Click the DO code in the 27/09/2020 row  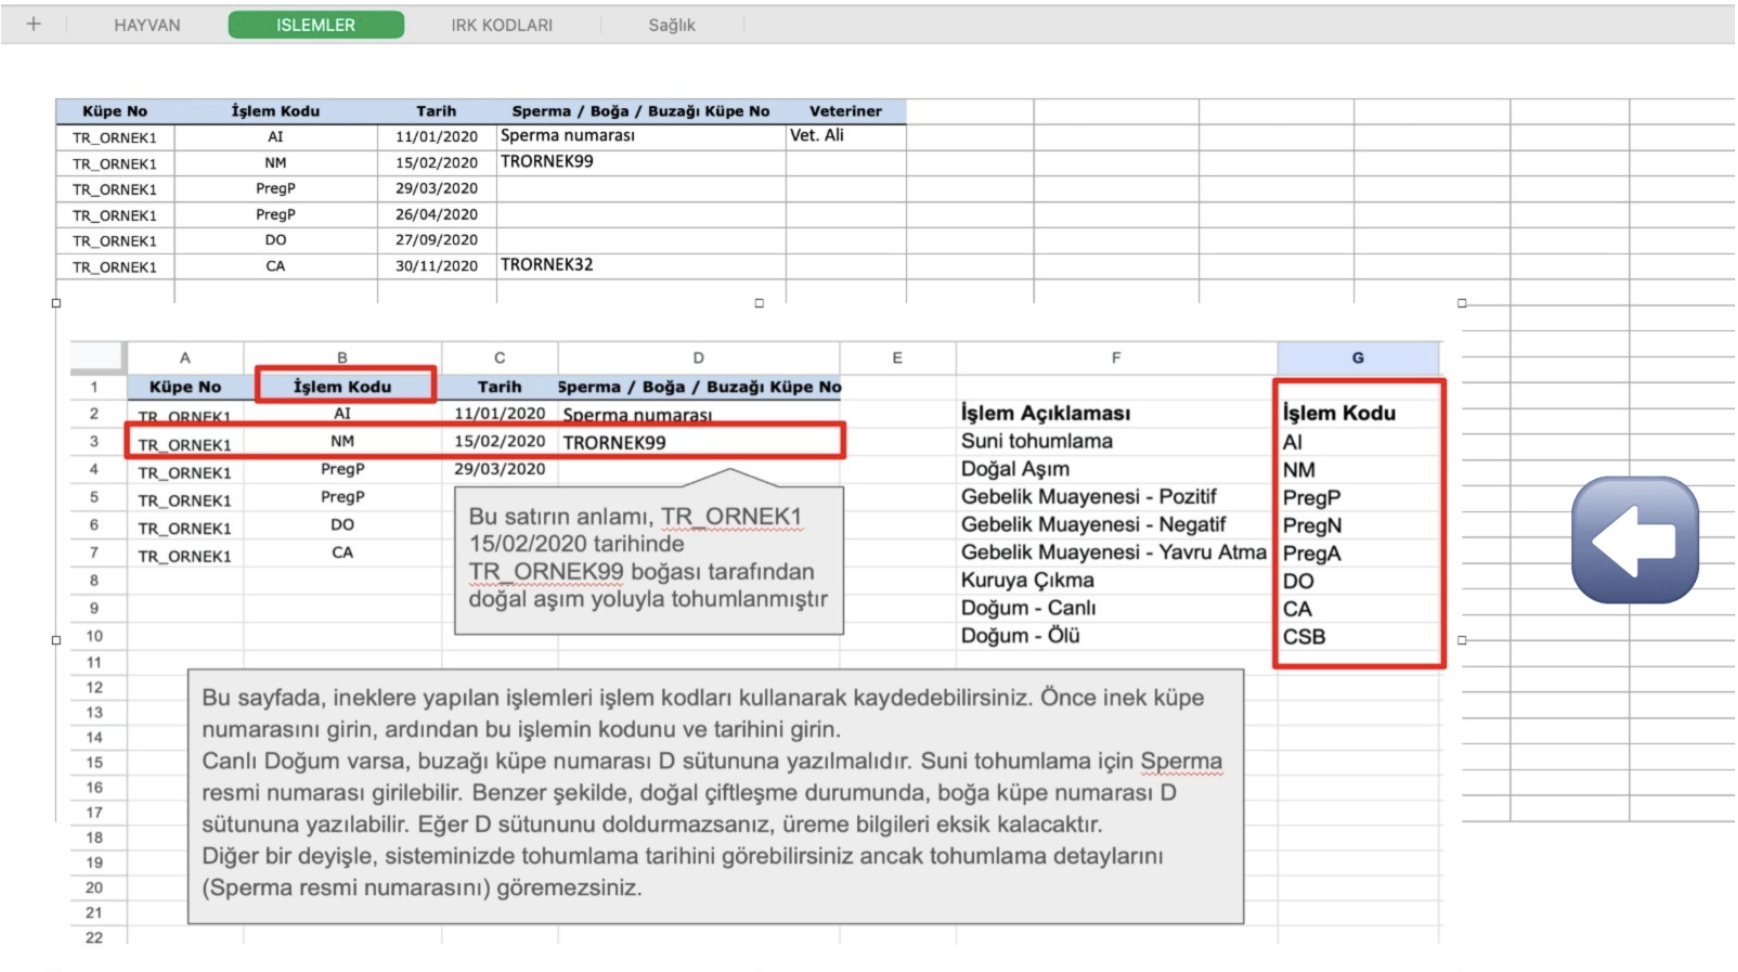point(276,240)
